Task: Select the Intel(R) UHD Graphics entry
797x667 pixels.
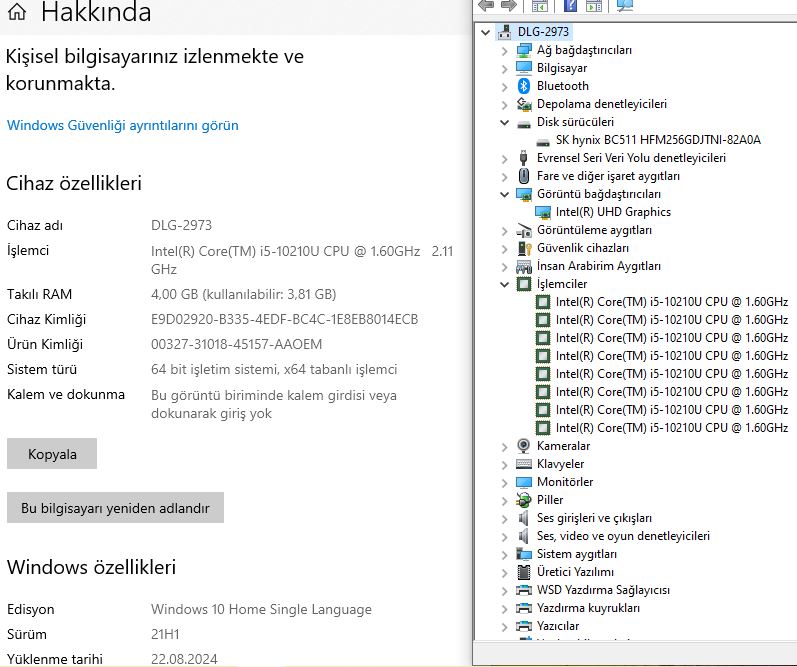Action: tap(613, 212)
